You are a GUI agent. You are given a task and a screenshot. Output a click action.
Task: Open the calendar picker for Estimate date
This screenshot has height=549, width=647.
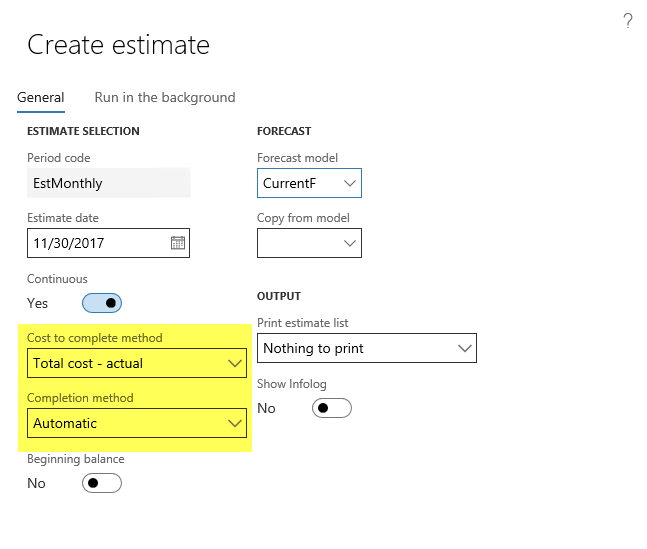177,243
